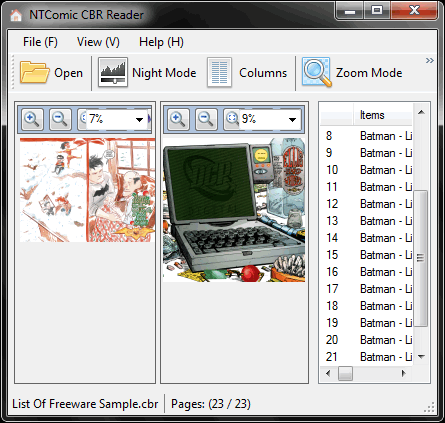This screenshot has height=423, width=445.
Task: Open the 9% zoom dropdown
Action: [x=292, y=119]
